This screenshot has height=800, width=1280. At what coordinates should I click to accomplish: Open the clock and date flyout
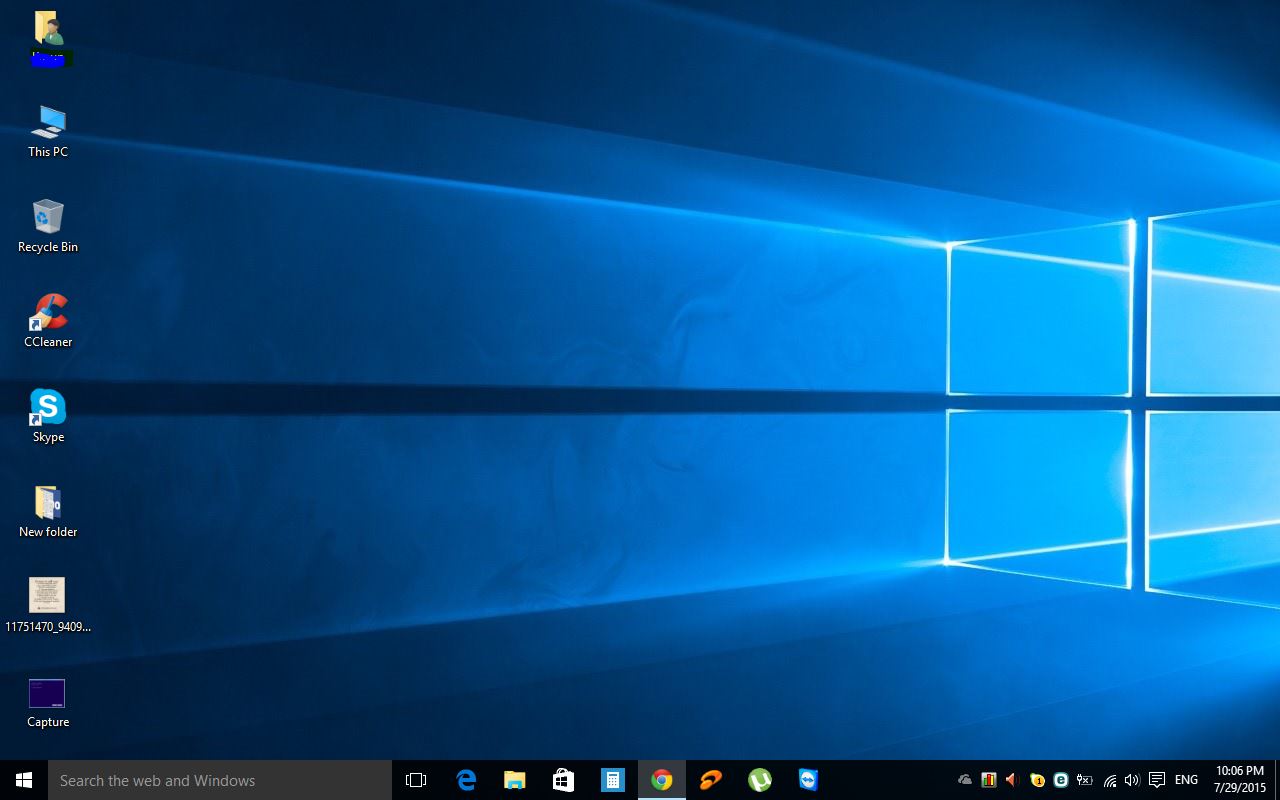pos(1240,780)
